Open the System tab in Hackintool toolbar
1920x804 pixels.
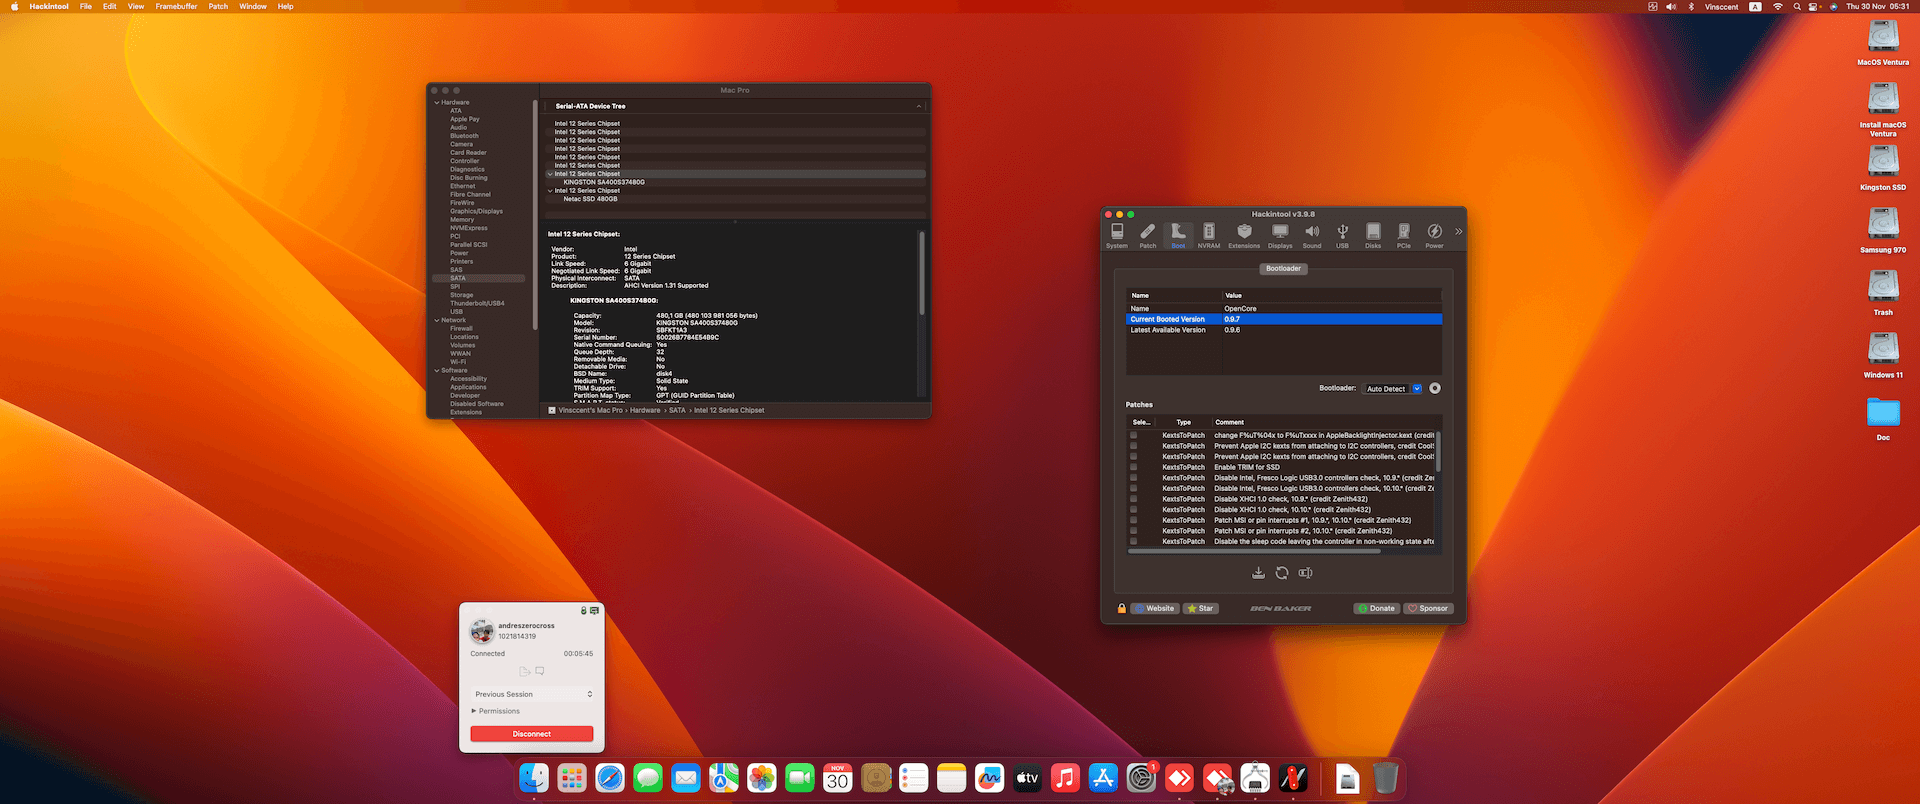click(1117, 235)
